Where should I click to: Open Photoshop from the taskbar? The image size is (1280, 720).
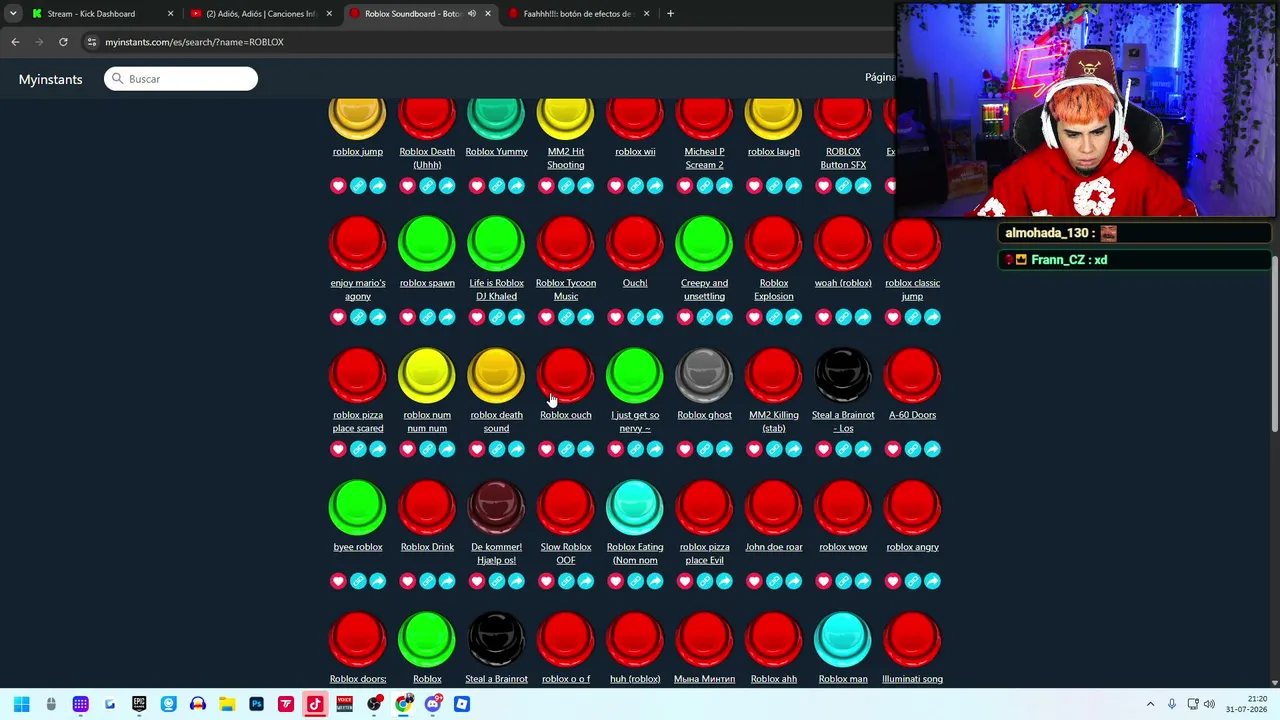[x=256, y=704]
